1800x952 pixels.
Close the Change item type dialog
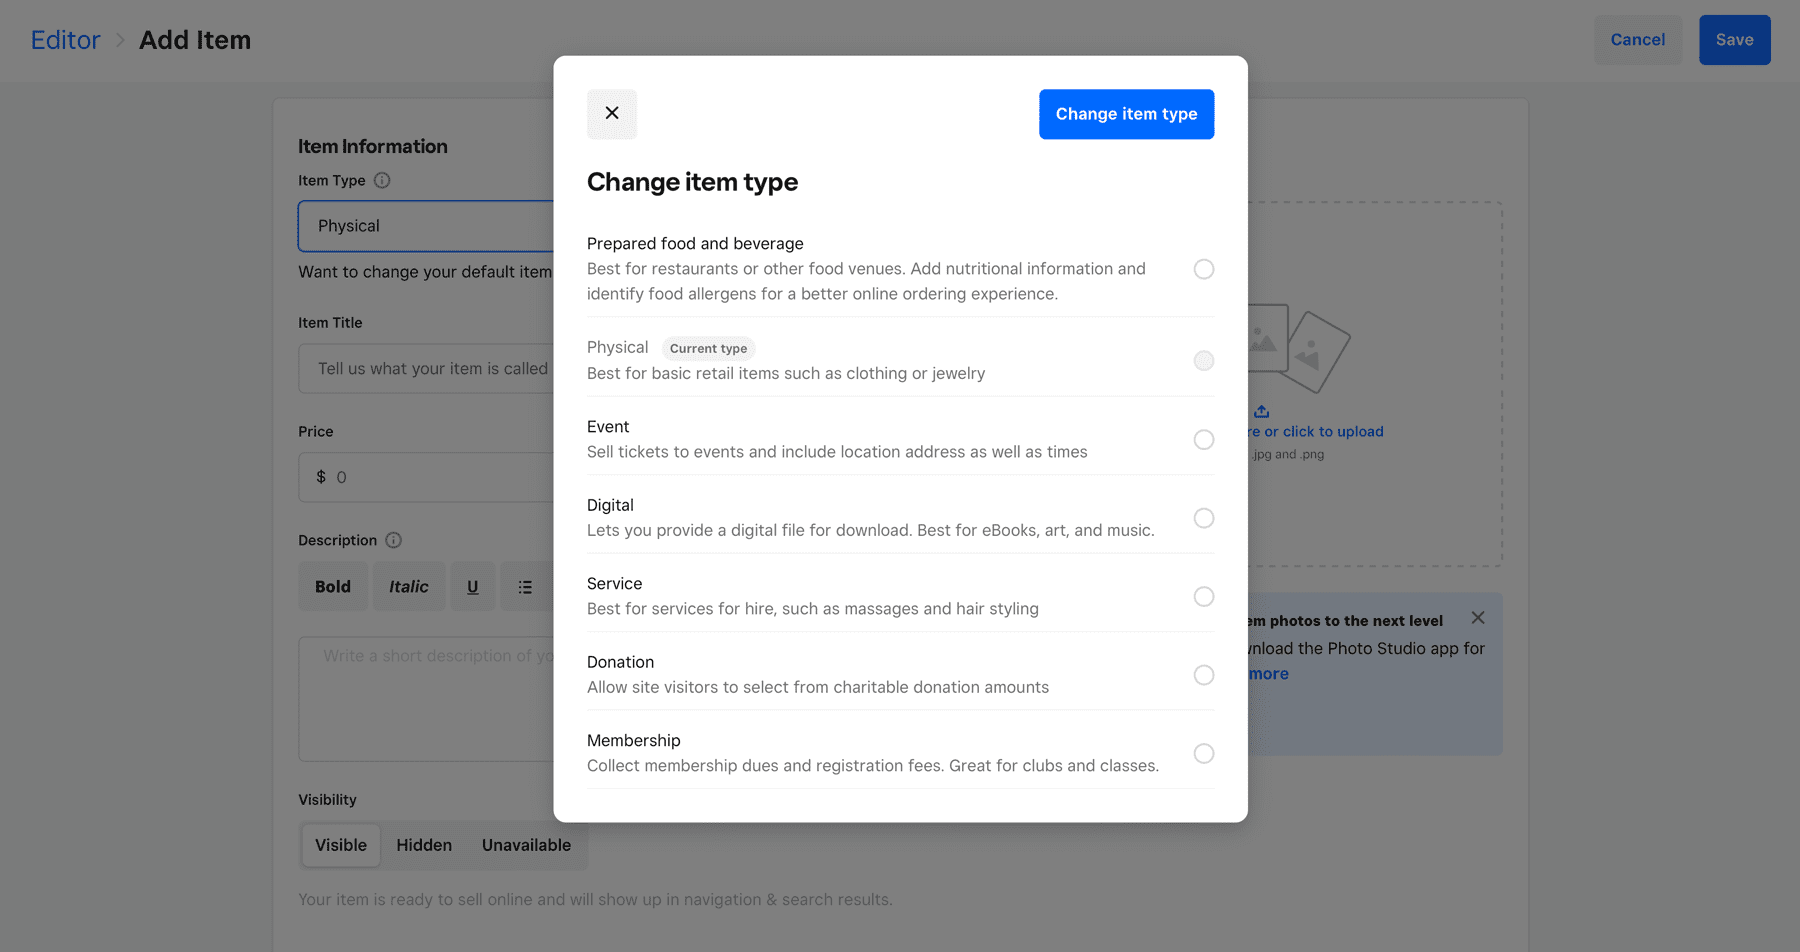[612, 114]
